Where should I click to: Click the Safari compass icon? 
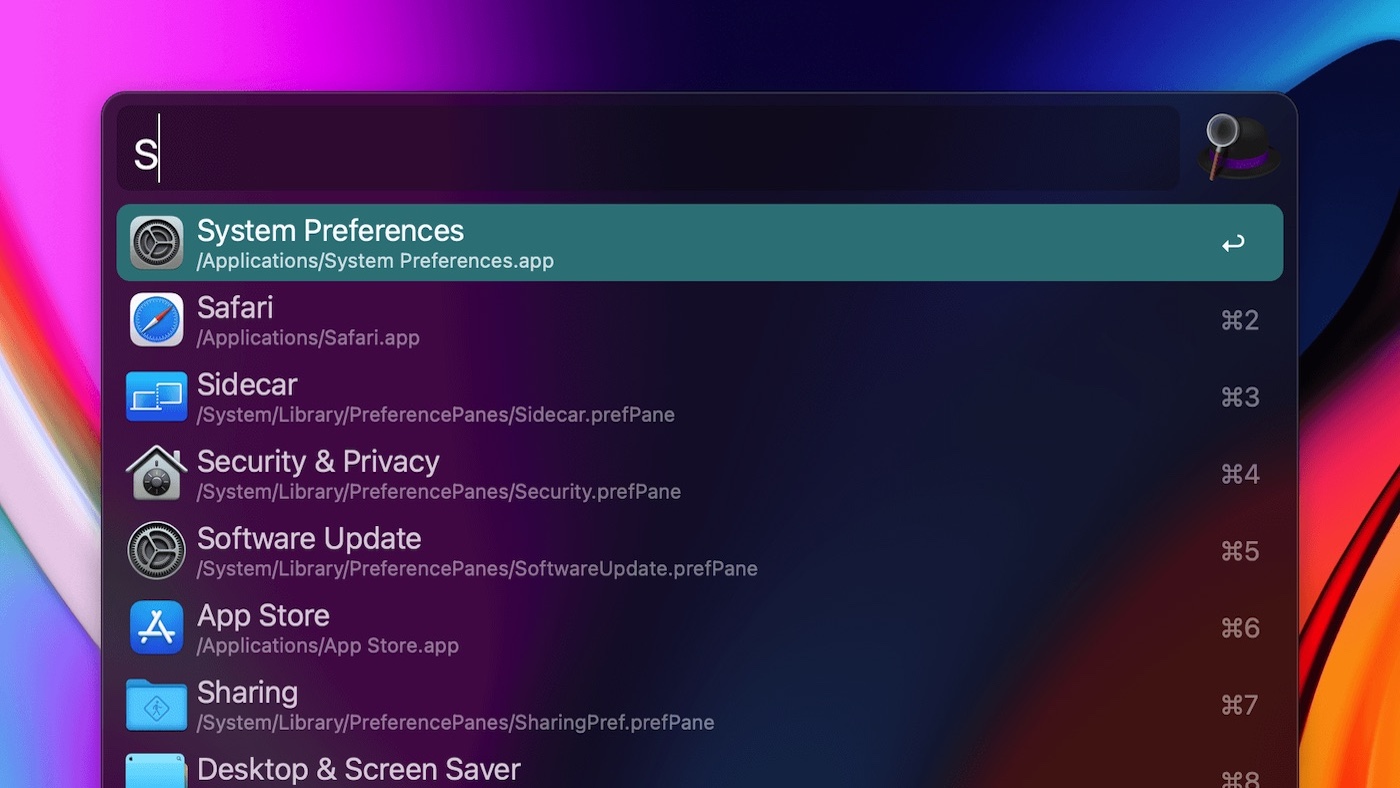pos(157,320)
